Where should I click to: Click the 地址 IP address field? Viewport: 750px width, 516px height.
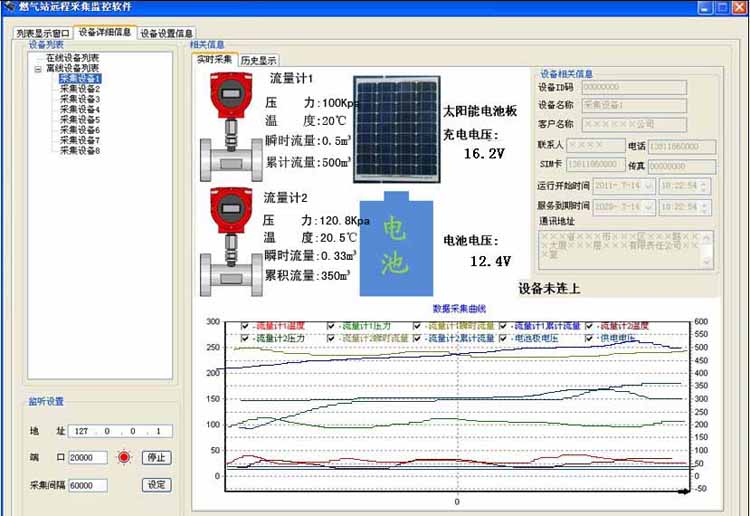(120, 431)
